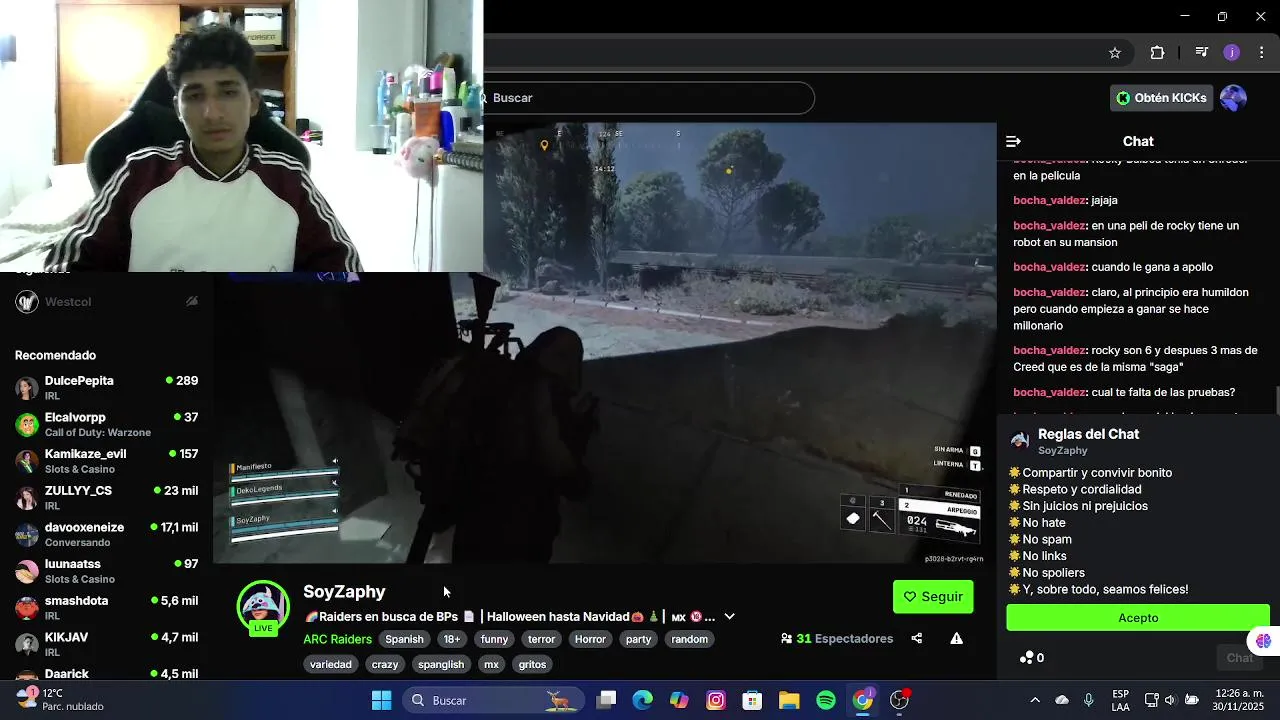
Task: Report the stream with the warning triangle icon
Action: [957, 639]
